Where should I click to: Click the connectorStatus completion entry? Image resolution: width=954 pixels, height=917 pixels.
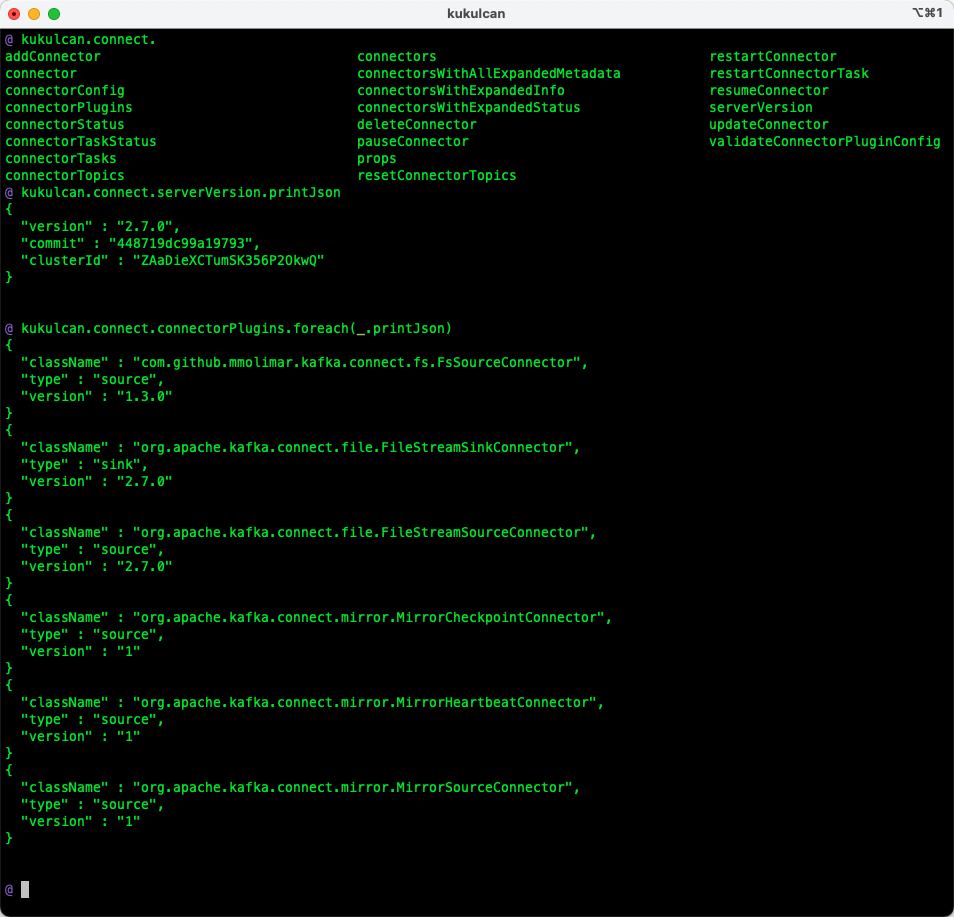click(x=65, y=125)
